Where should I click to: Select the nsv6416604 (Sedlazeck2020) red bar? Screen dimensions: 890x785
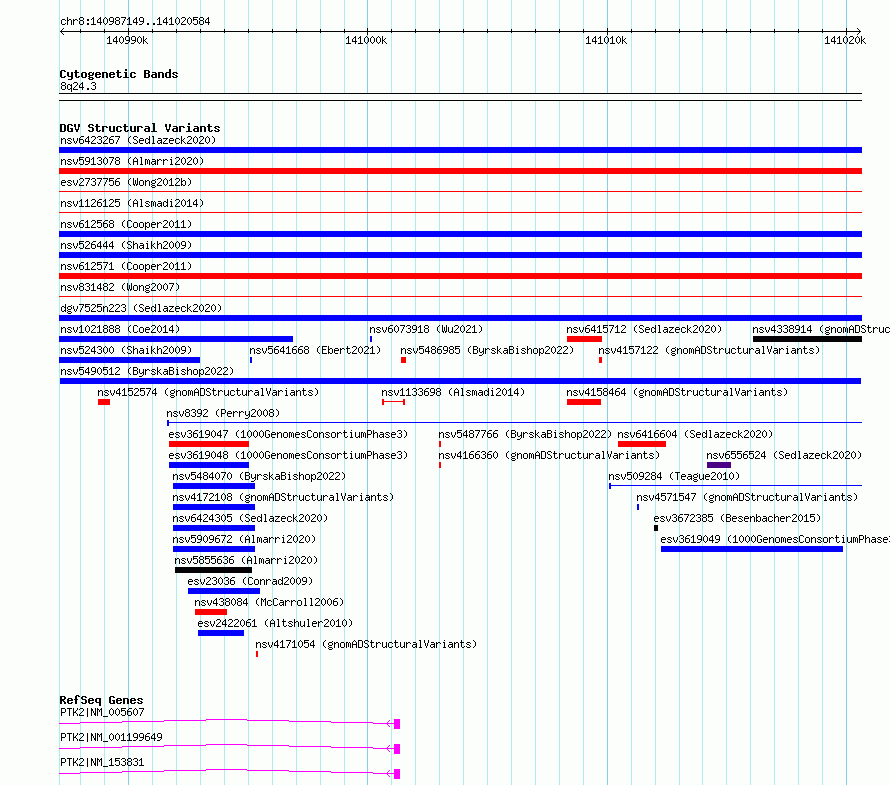pyautogui.click(x=642, y=444)
